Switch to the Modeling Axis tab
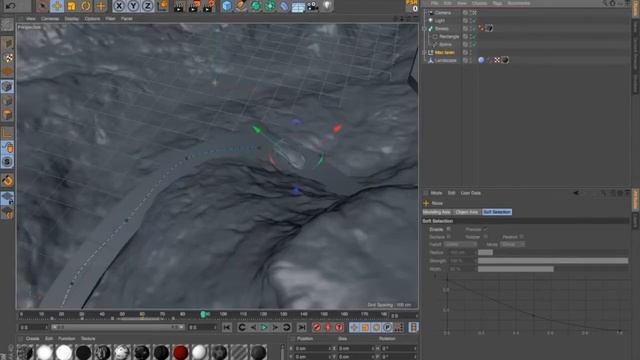Screen dimensions: 640x360 pyautogui.click(x=437, y=212)
